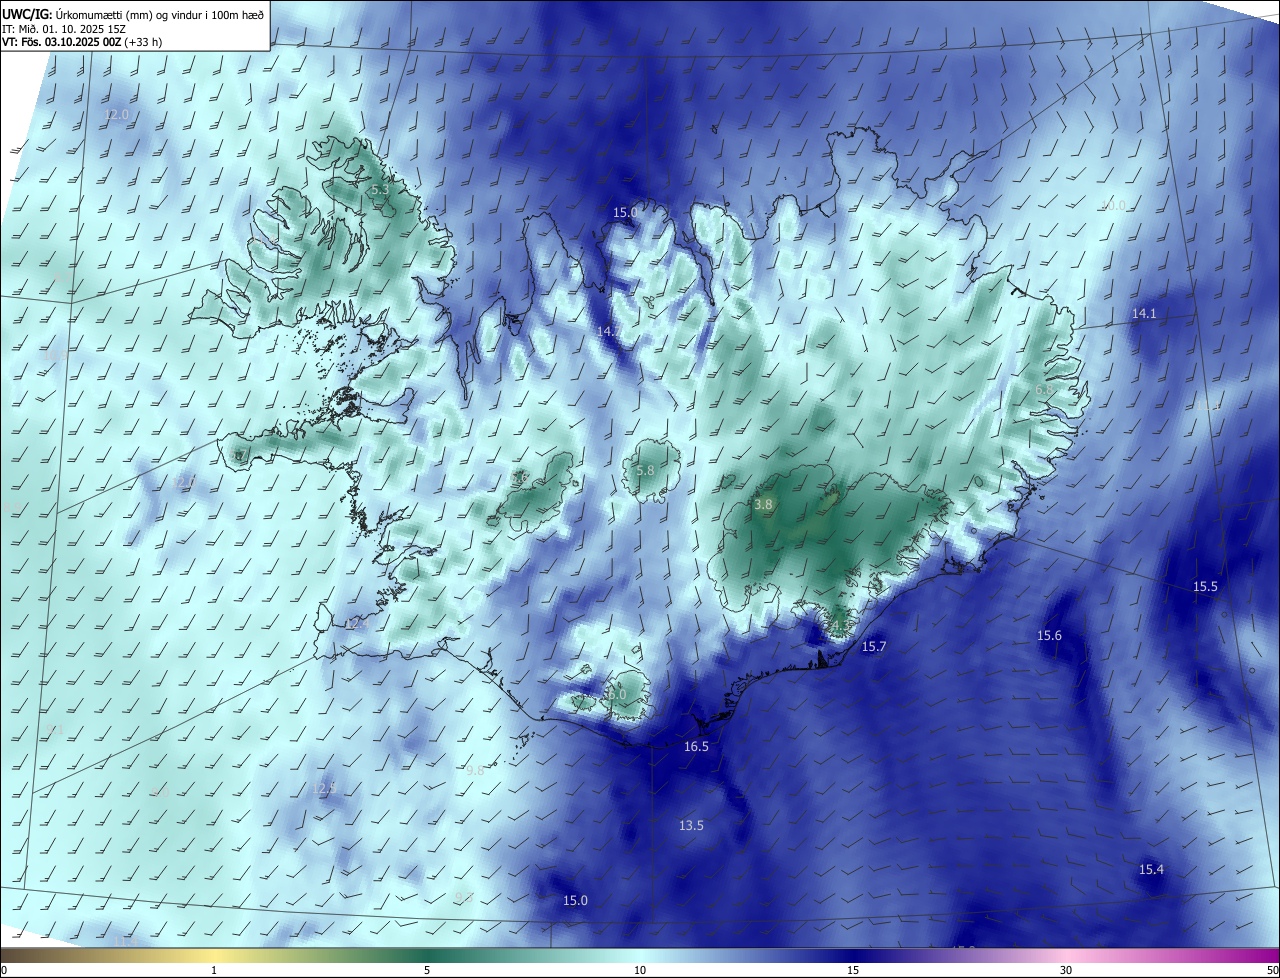Screen dimensions: 1280x978
Task: Click the 6.0 value on the southern glacier
Action: tap(617, 694)
